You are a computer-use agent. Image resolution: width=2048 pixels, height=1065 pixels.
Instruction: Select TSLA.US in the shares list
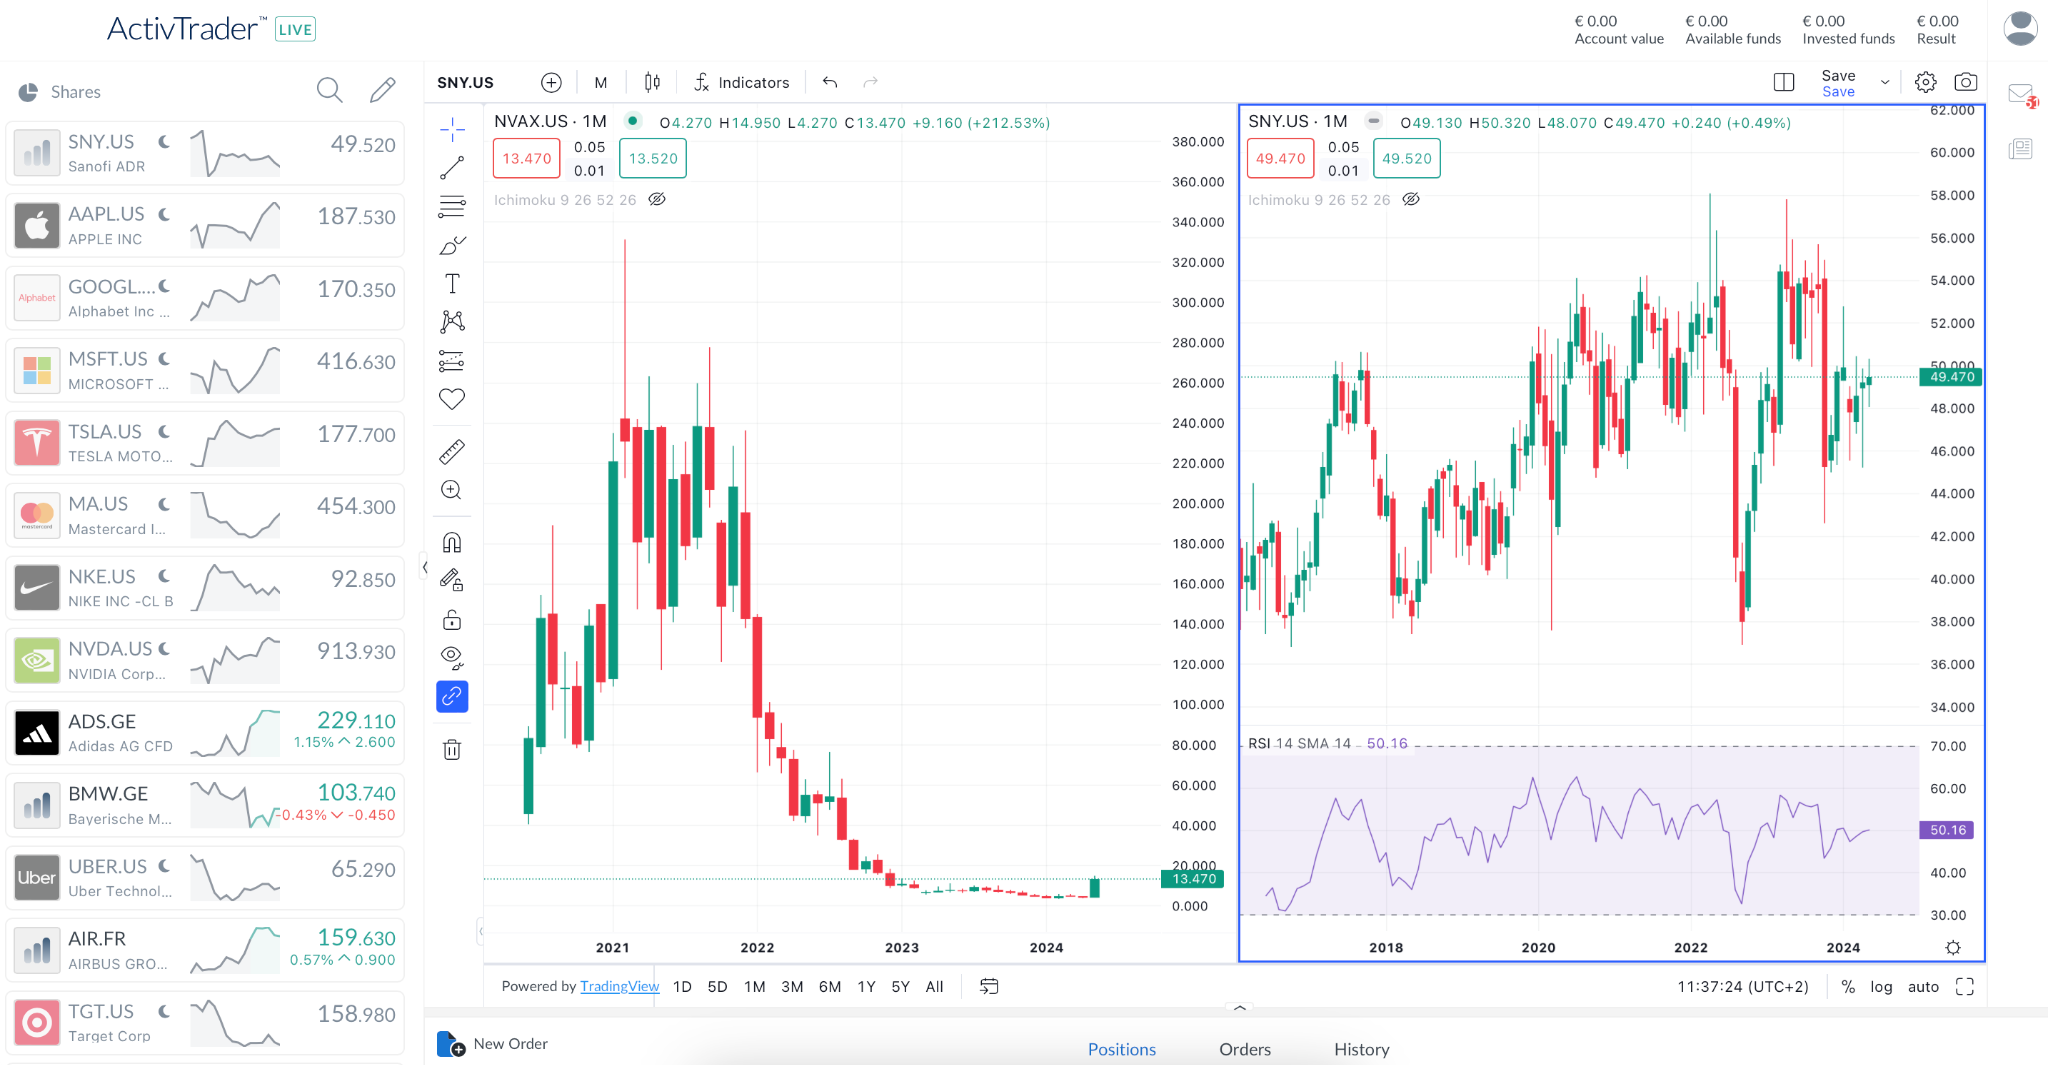click(205, 443)
